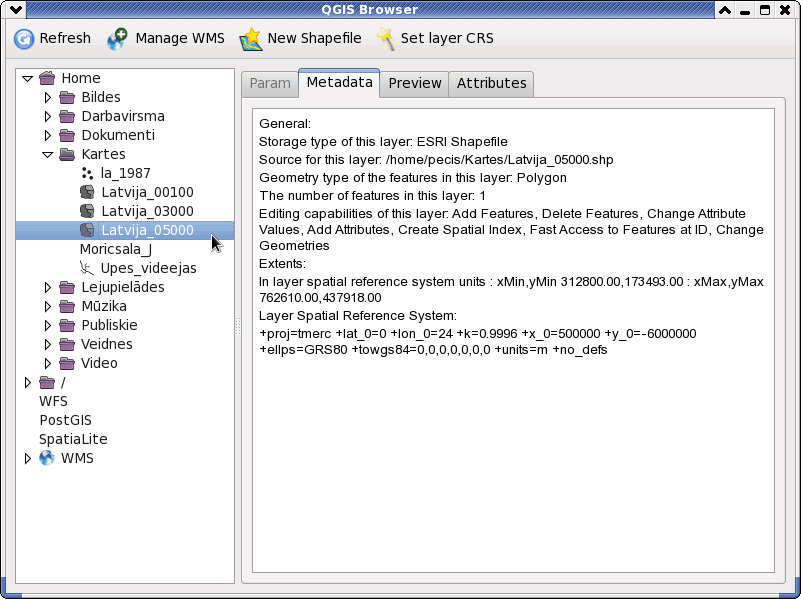Expand the Dokumenti folder
The image size is (801, 599).
pyautogui.click(x=48, y=135)
